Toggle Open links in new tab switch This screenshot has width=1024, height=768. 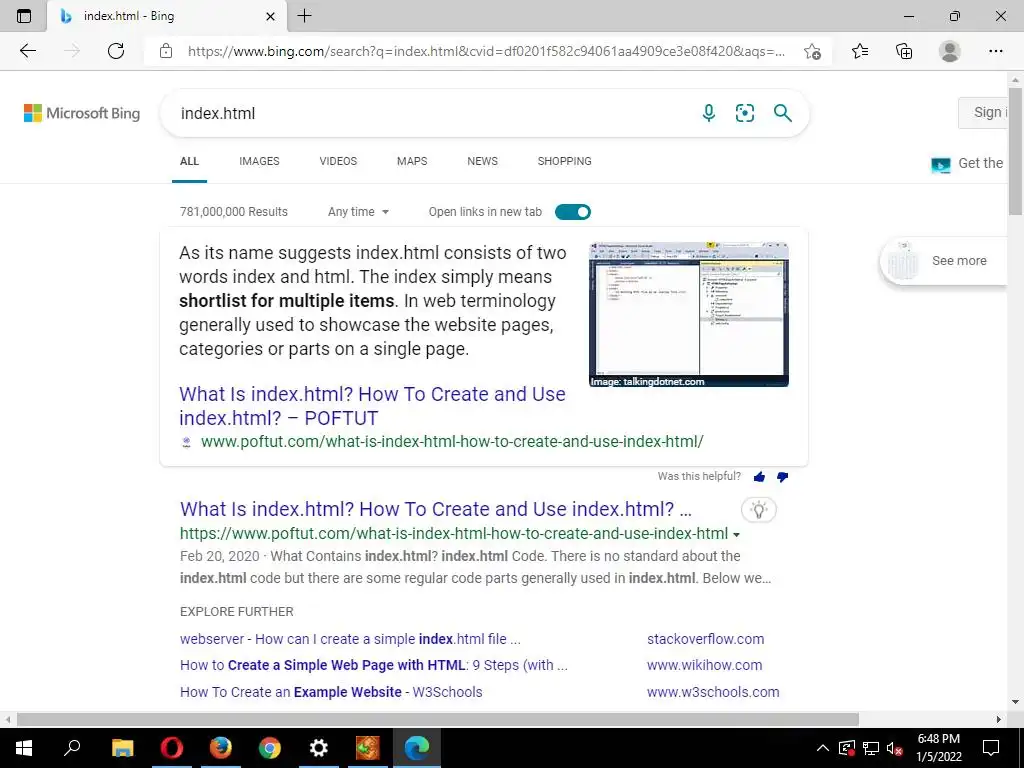point(573,212)
